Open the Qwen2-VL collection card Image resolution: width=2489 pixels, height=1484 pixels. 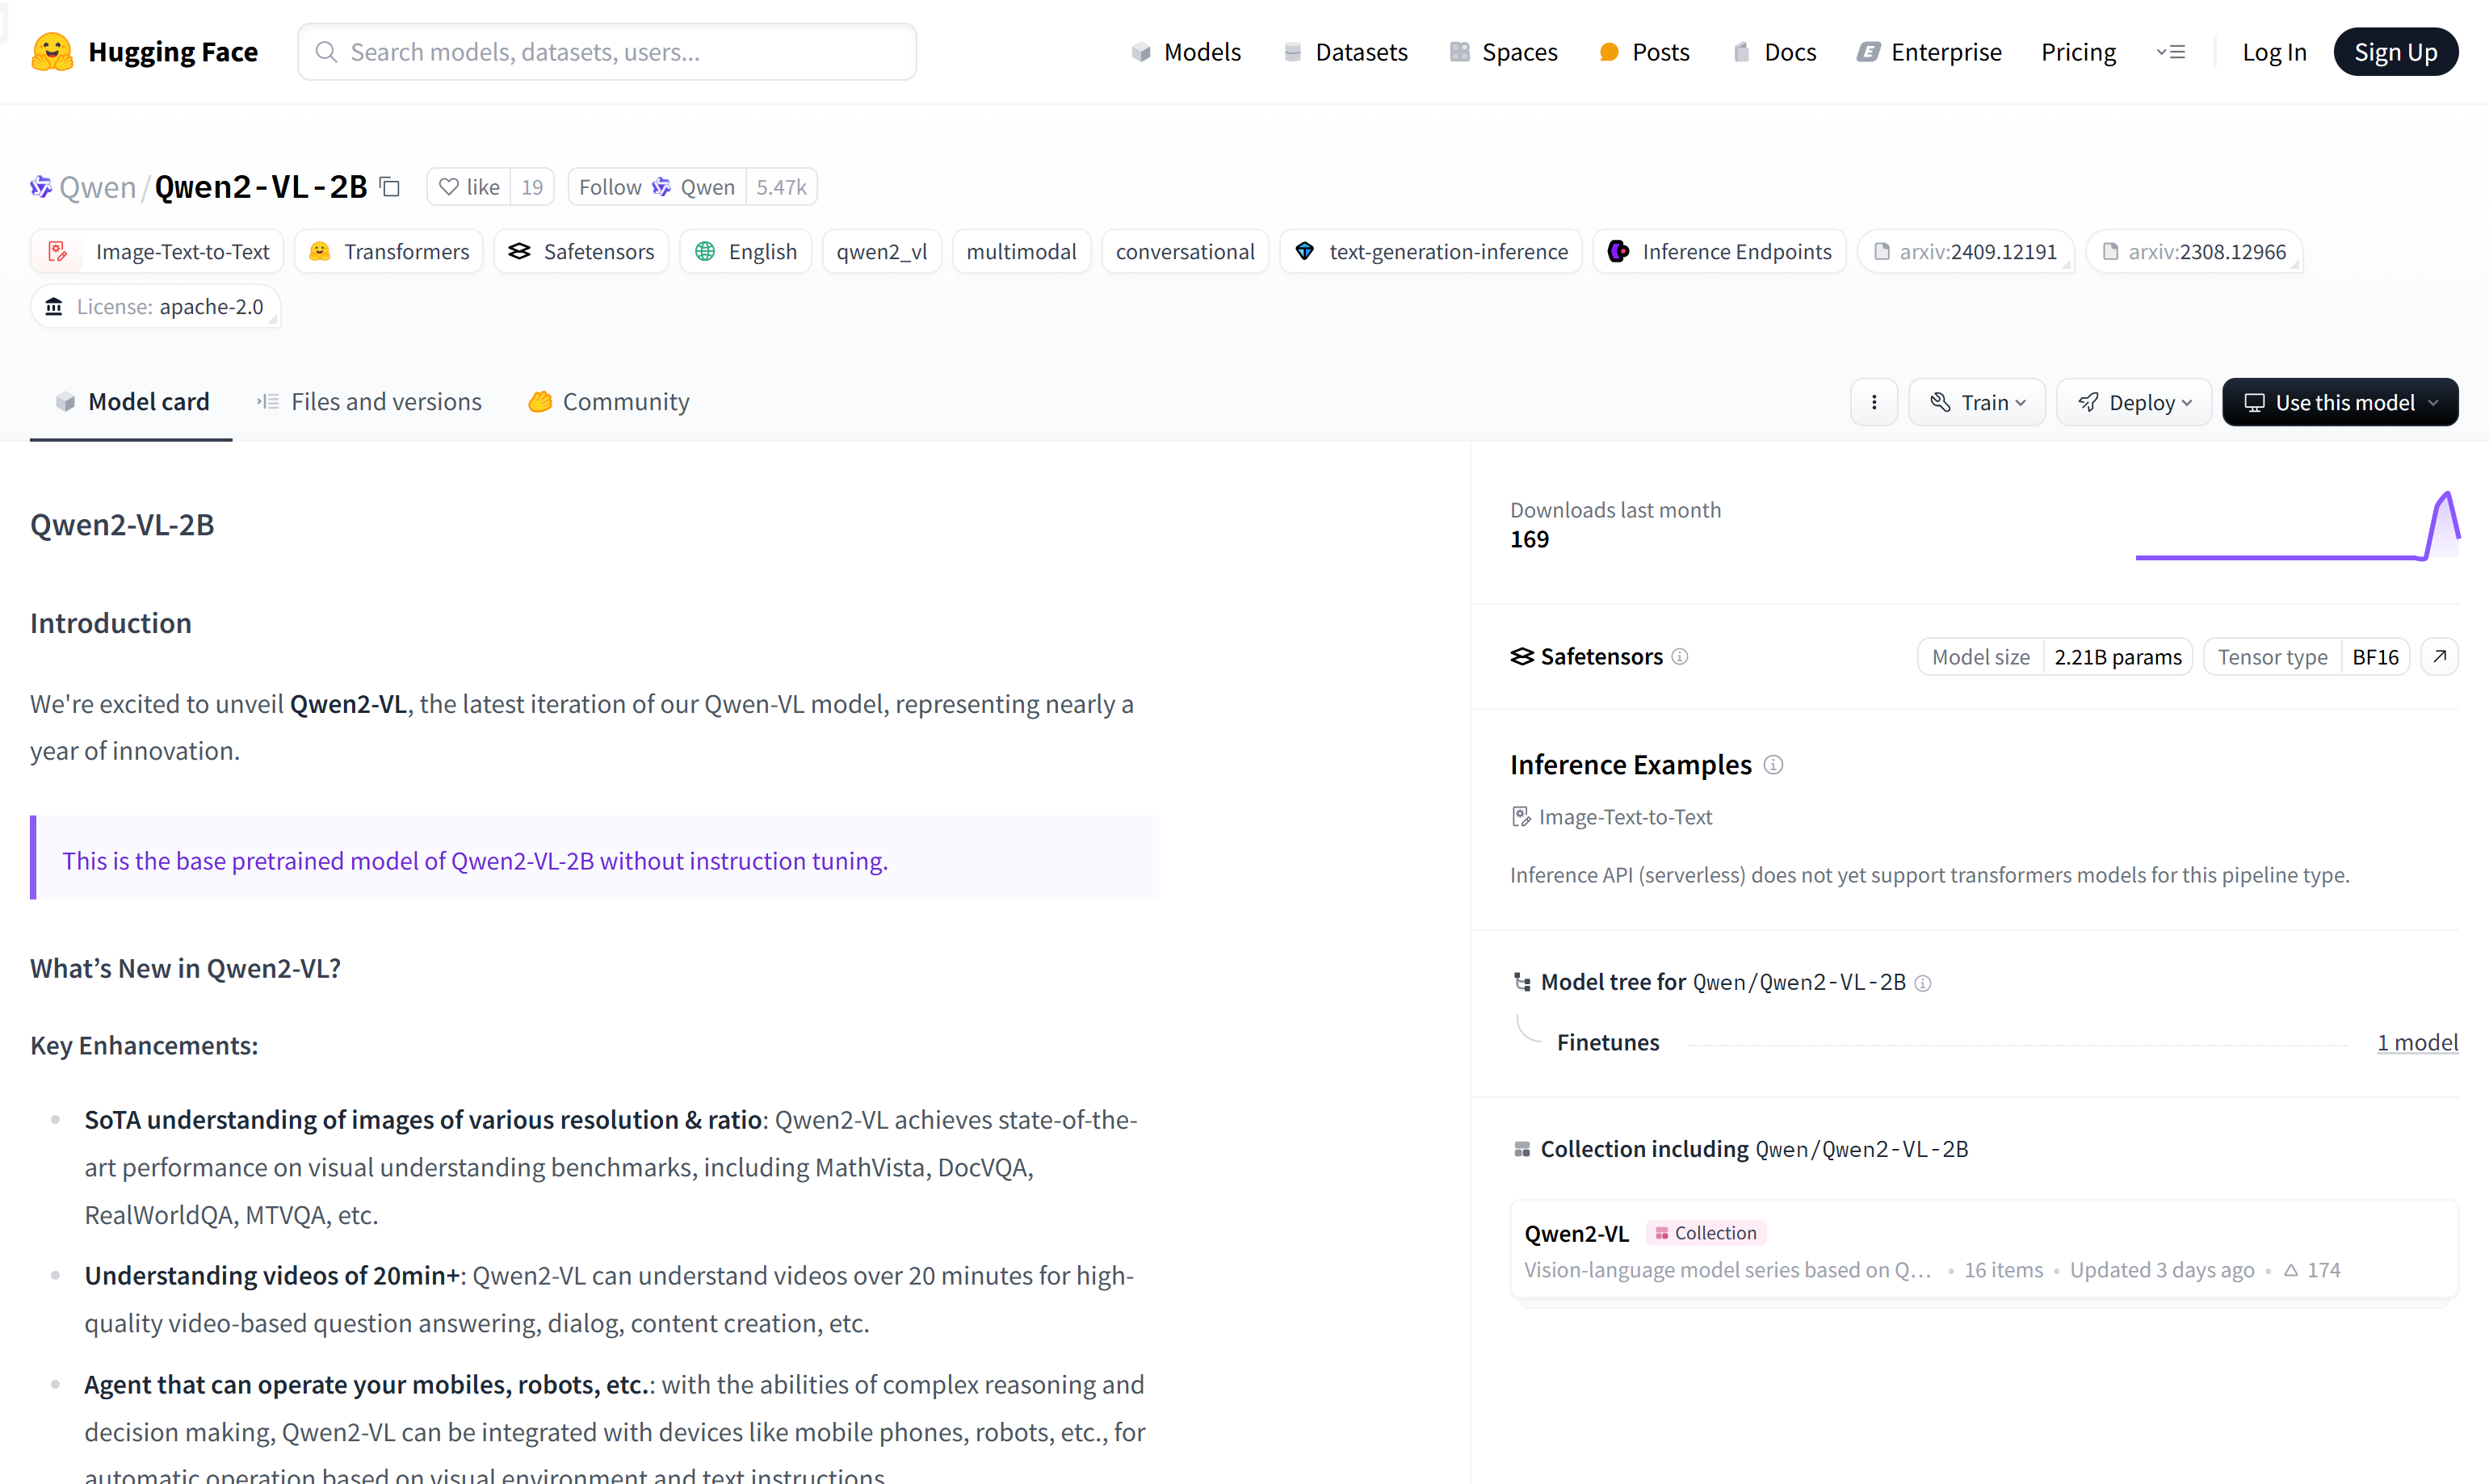click(1984, 1250)
